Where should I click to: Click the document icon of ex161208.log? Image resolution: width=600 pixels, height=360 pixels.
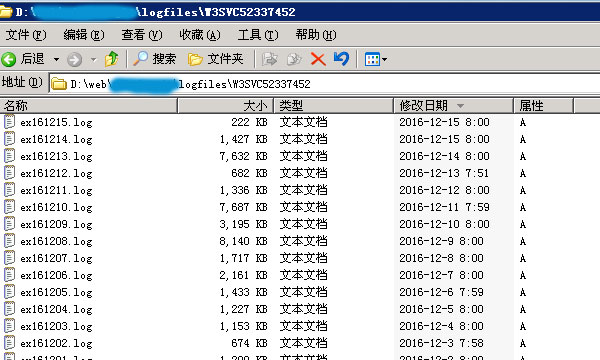click(10, 241)
